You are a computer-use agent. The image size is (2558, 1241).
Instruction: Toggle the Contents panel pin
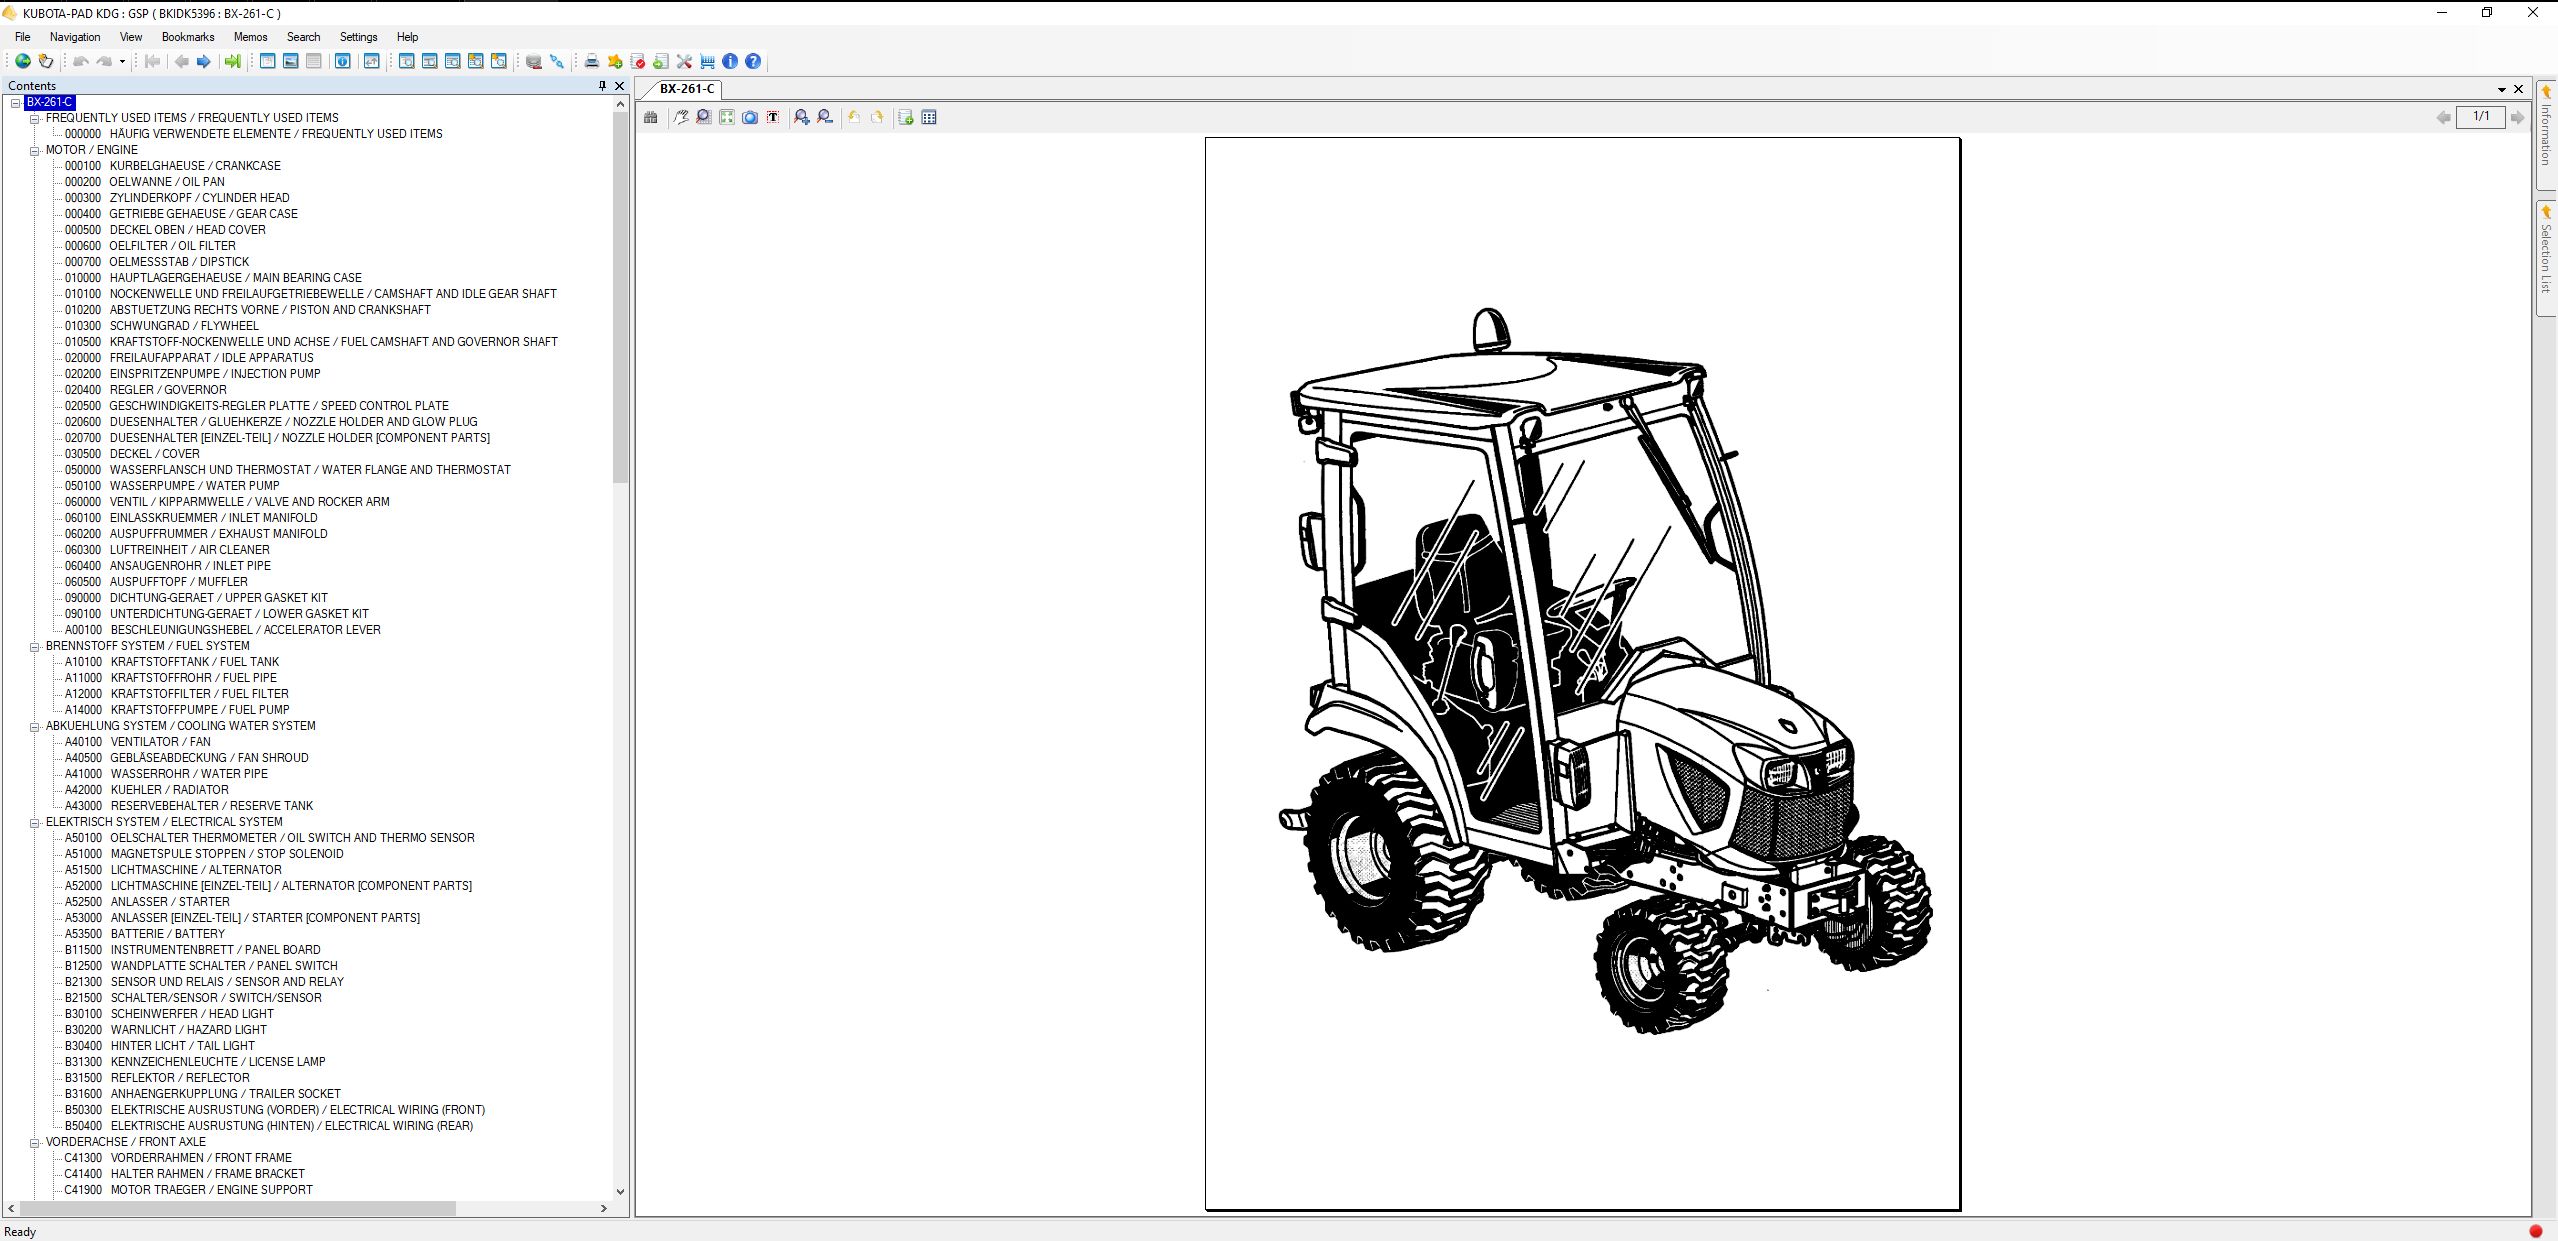pos(602,86)
